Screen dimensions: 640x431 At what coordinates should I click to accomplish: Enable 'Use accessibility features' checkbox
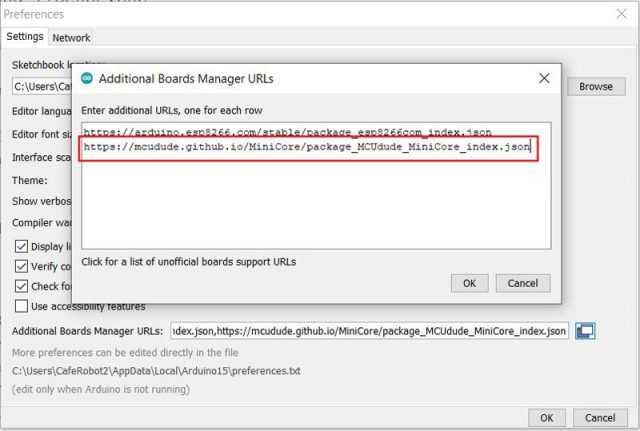(21, 306)
